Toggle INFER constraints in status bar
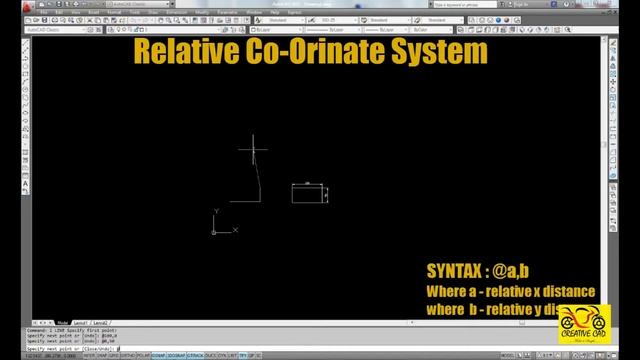Image resolution: width=640 pixels, height=360 pixels. click(89, 356)
